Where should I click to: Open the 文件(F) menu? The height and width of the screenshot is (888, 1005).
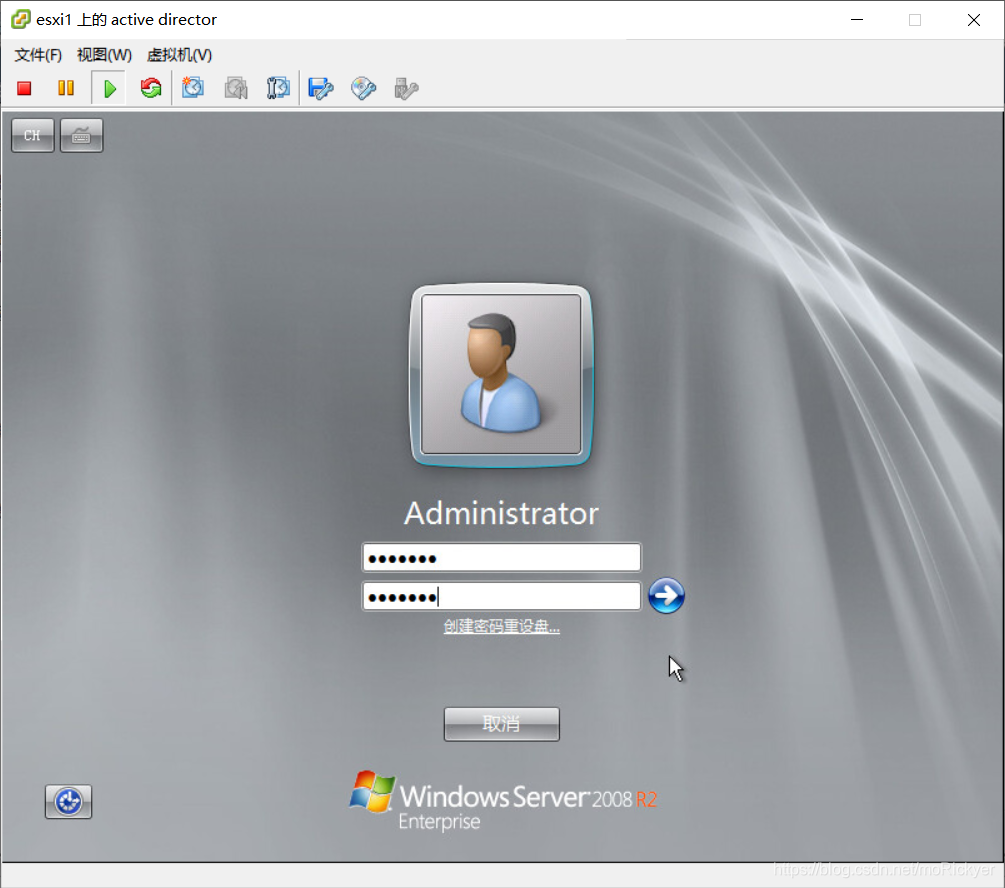click(38, 55)
